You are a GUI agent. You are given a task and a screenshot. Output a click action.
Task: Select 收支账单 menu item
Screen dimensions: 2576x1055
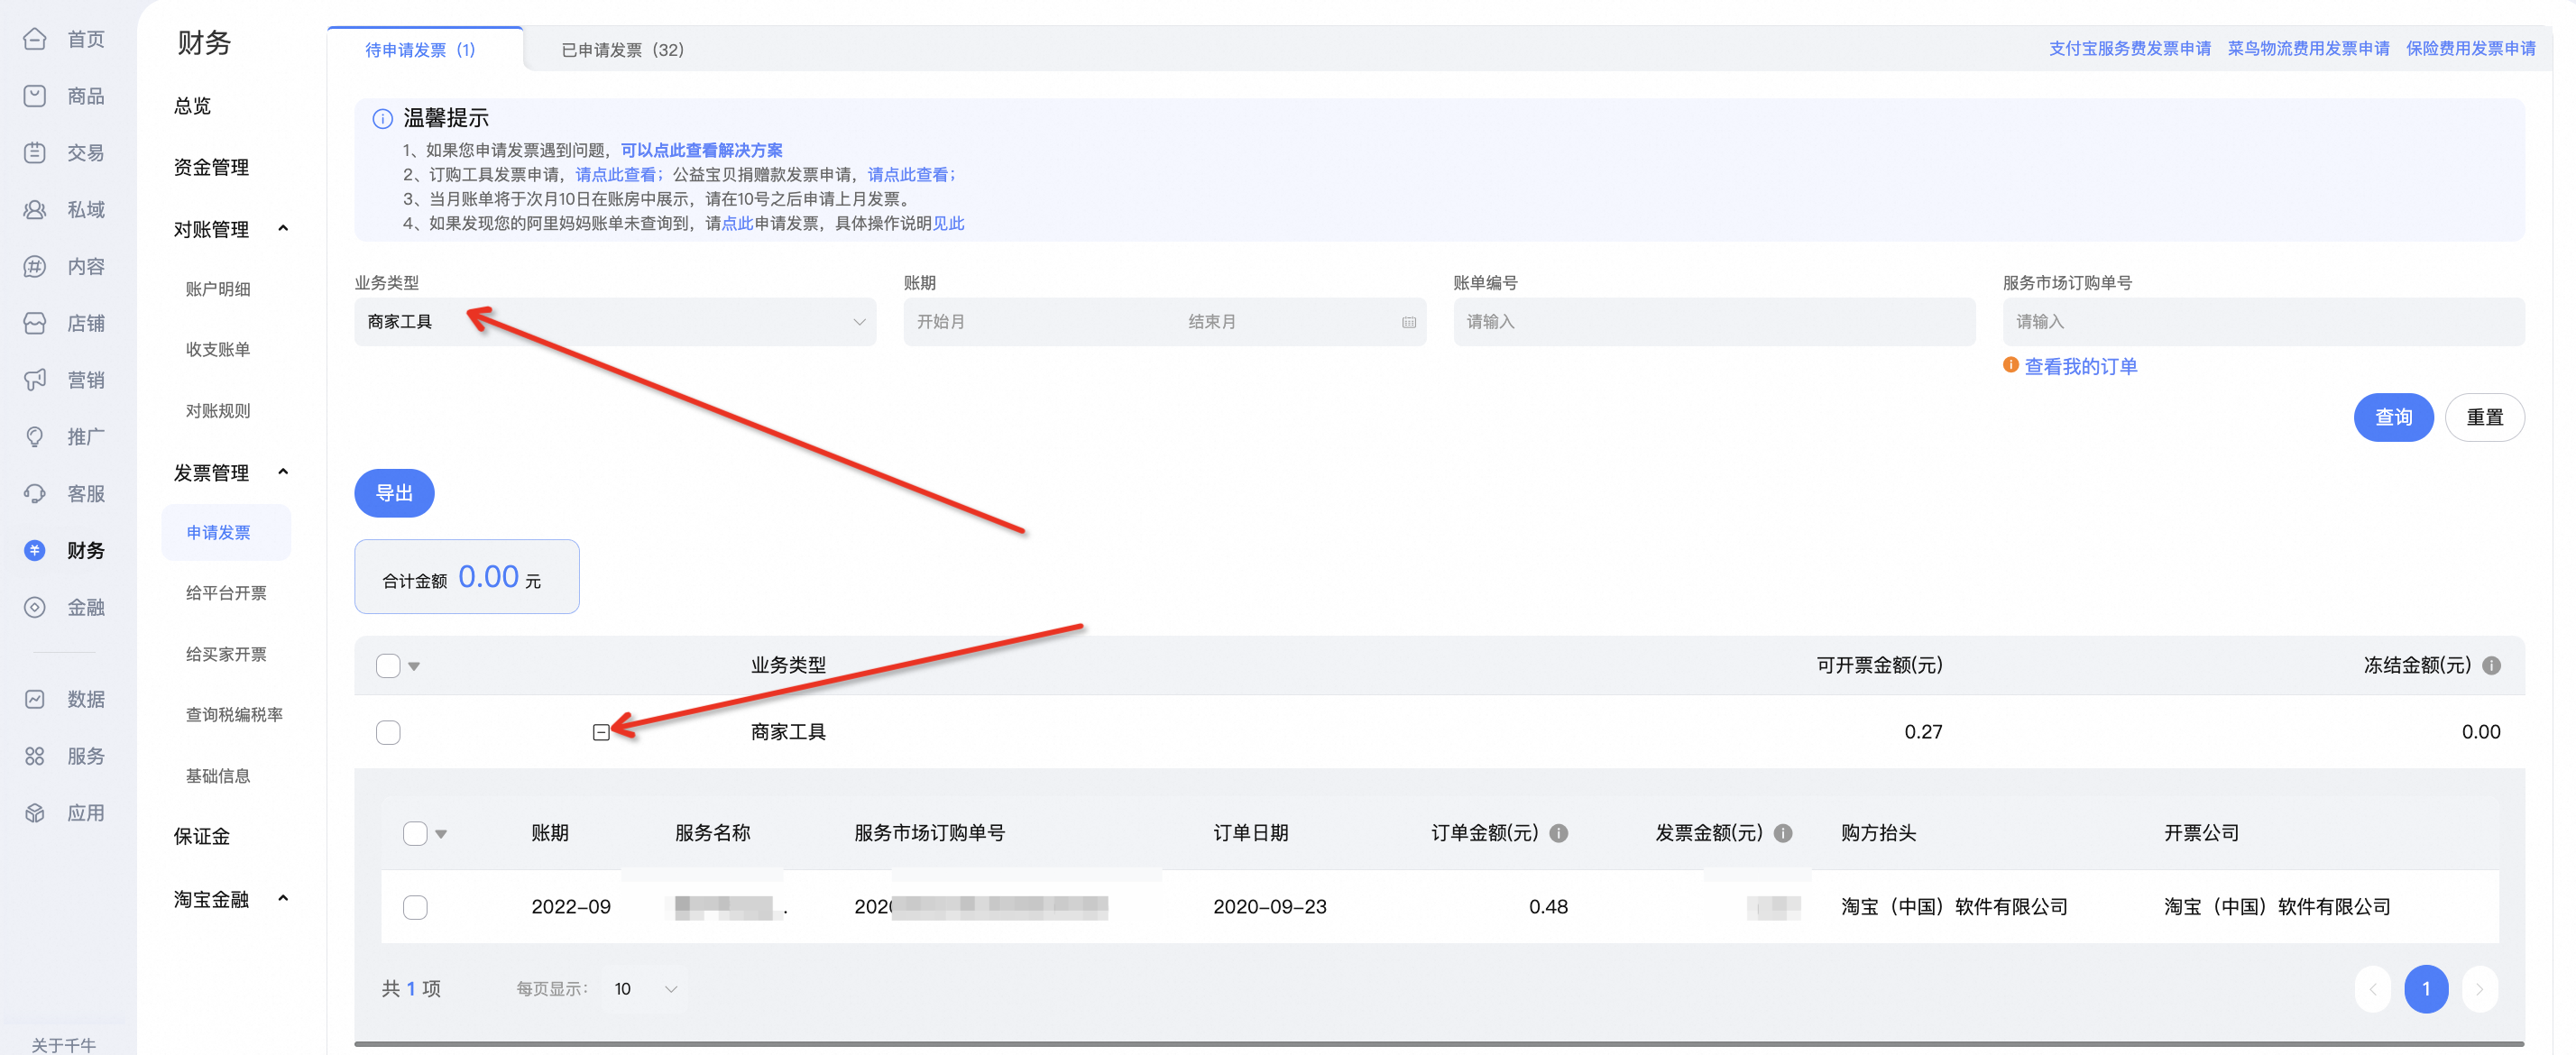tap(218, 350)
